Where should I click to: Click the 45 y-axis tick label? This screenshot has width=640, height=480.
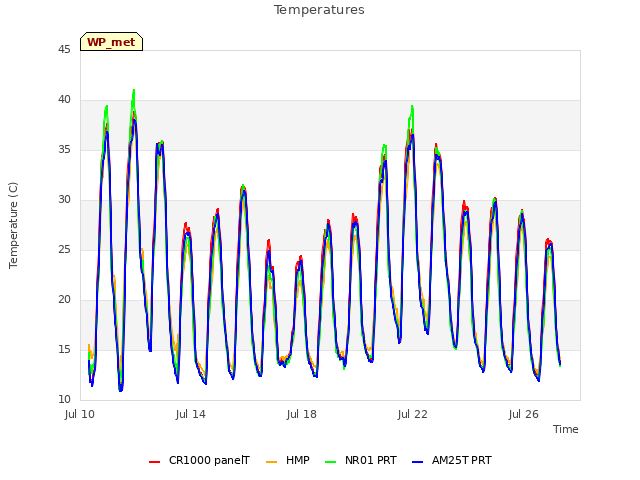point(64,50)
